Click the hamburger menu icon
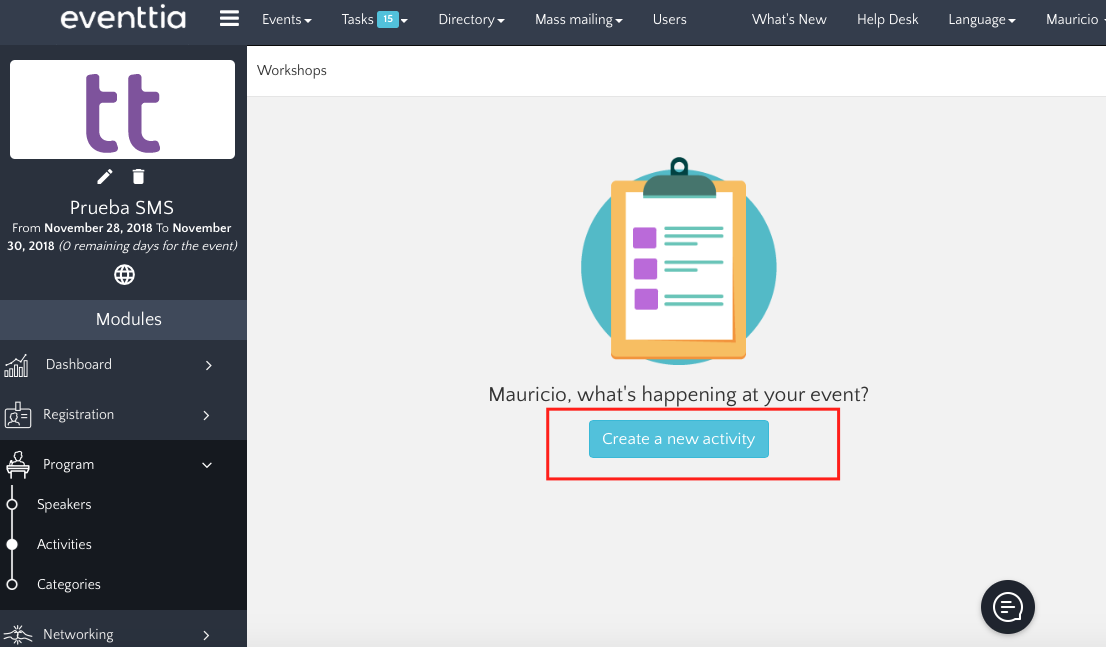This screenshot has height=647, width=1106. click(229, 19)
